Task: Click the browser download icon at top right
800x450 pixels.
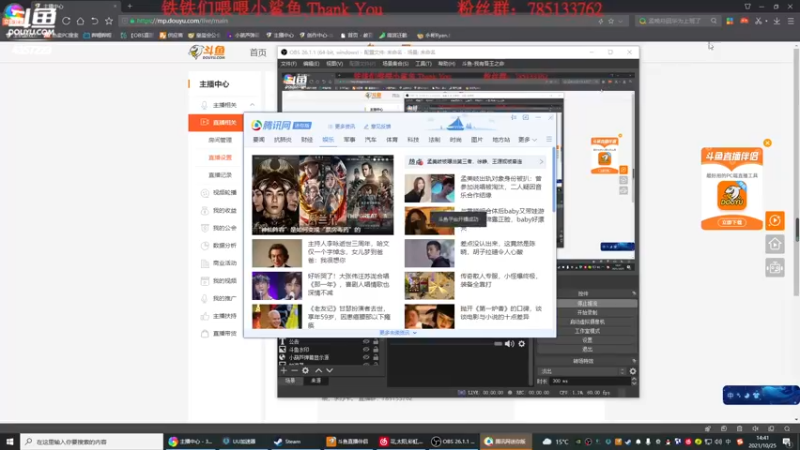Action: [777, 21]
